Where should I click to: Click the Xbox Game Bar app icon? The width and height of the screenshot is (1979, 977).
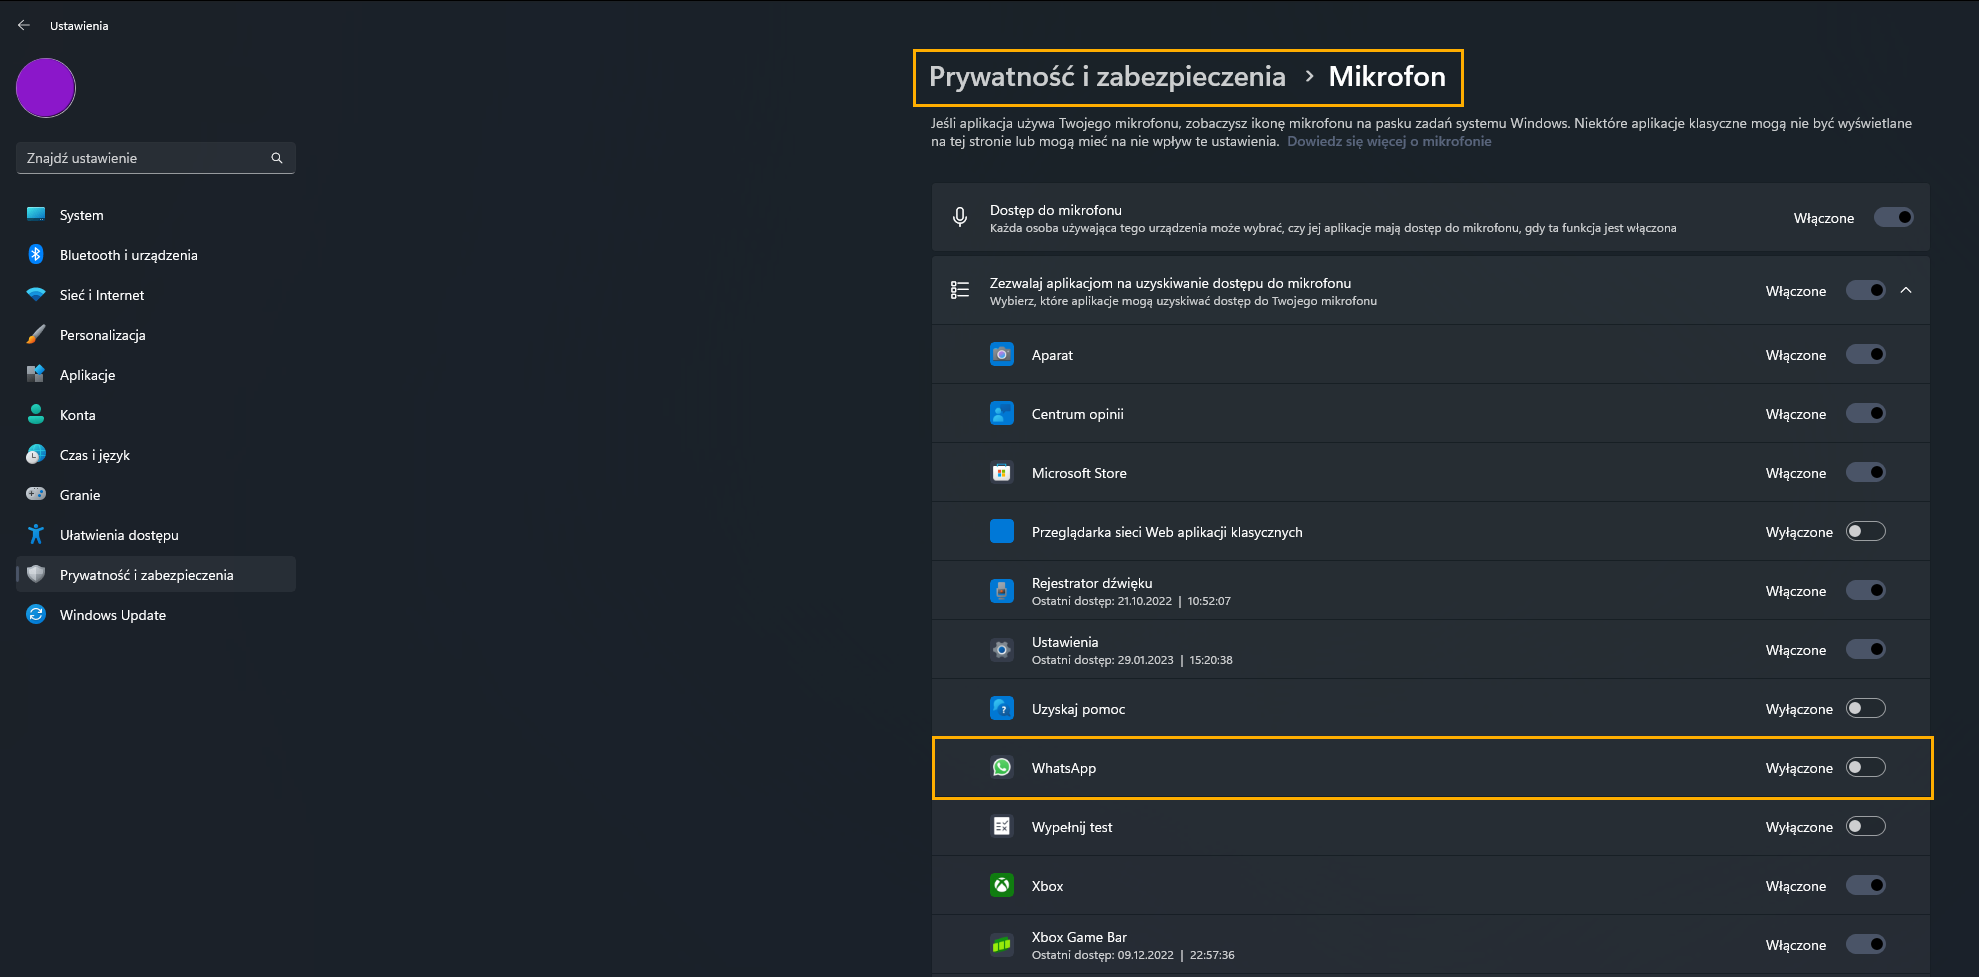click(1002, 944)
